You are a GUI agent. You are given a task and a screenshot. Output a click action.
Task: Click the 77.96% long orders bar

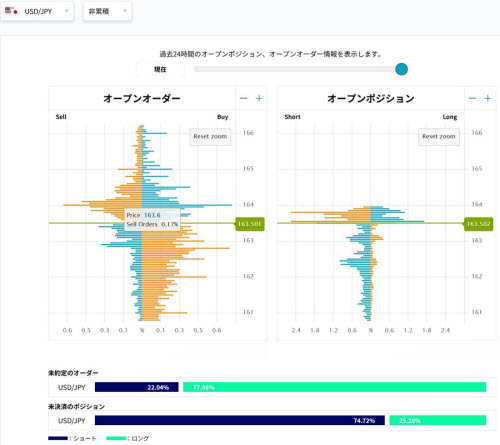(x=335, y=387)
